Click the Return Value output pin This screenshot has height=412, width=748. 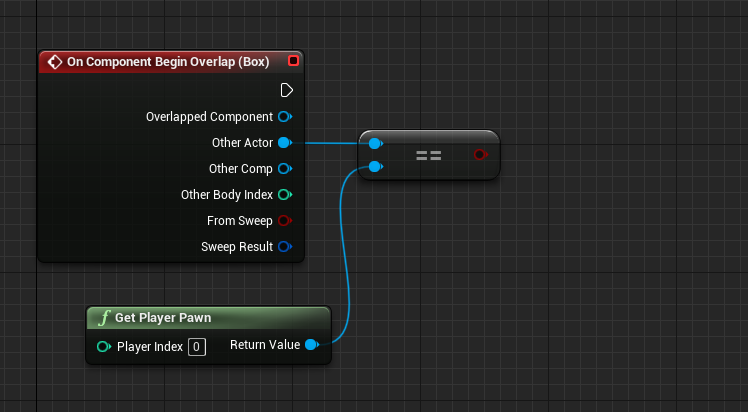point(312,344)
